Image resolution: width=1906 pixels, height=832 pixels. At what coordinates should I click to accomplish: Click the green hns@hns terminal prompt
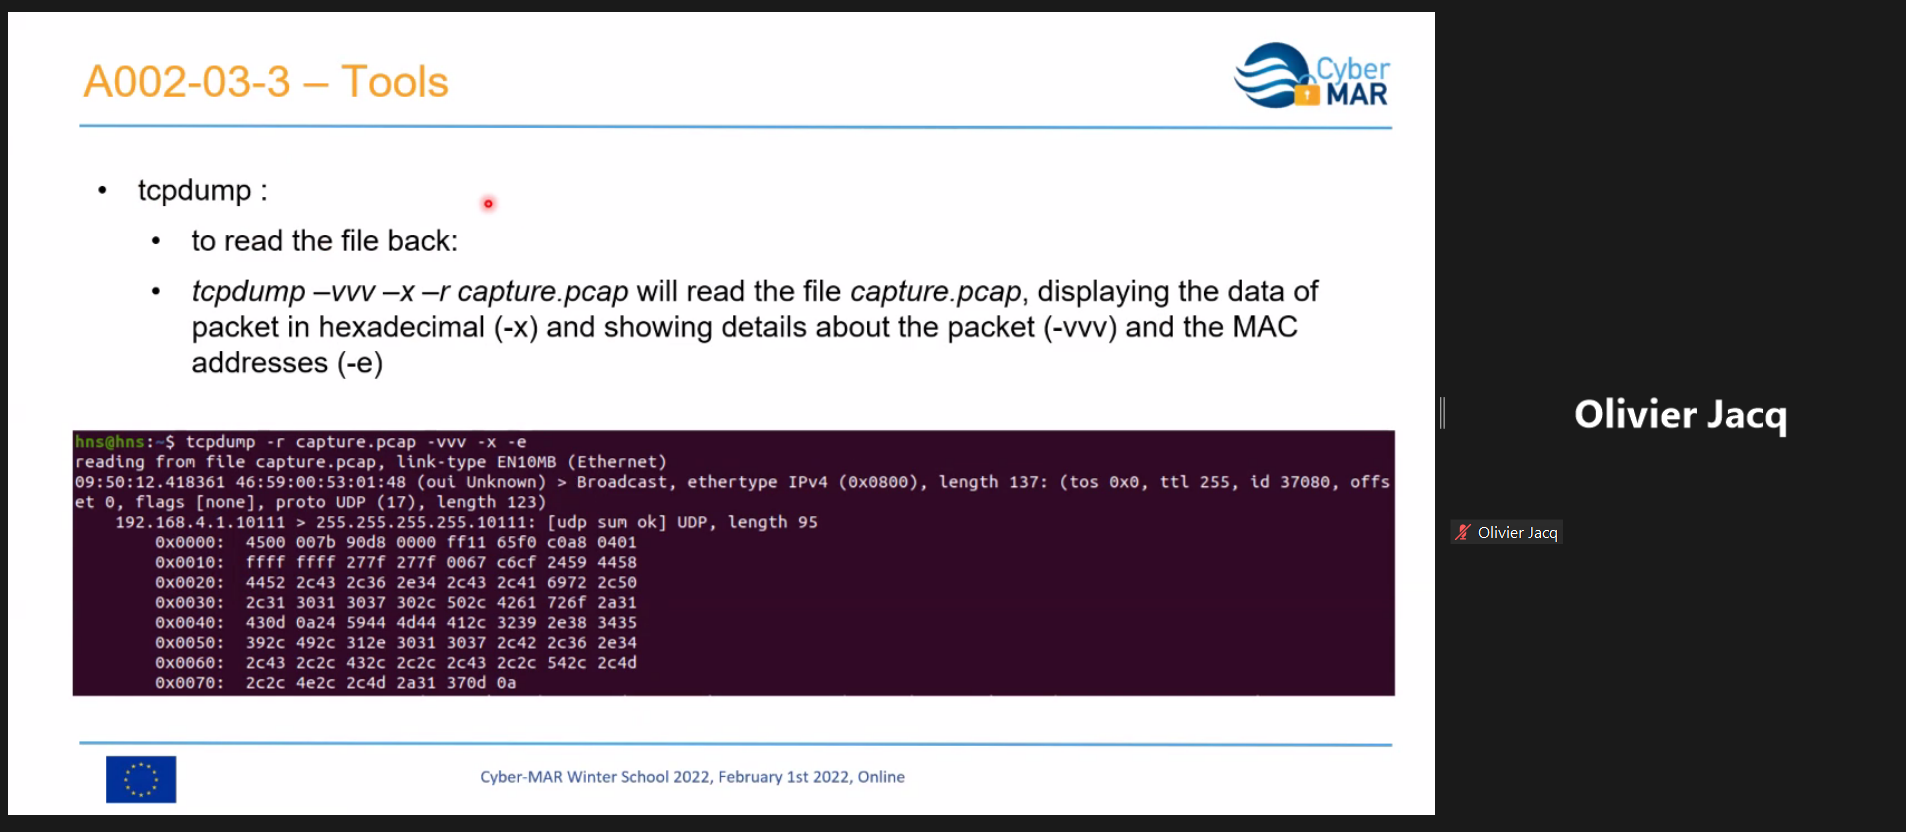point(110,442)
